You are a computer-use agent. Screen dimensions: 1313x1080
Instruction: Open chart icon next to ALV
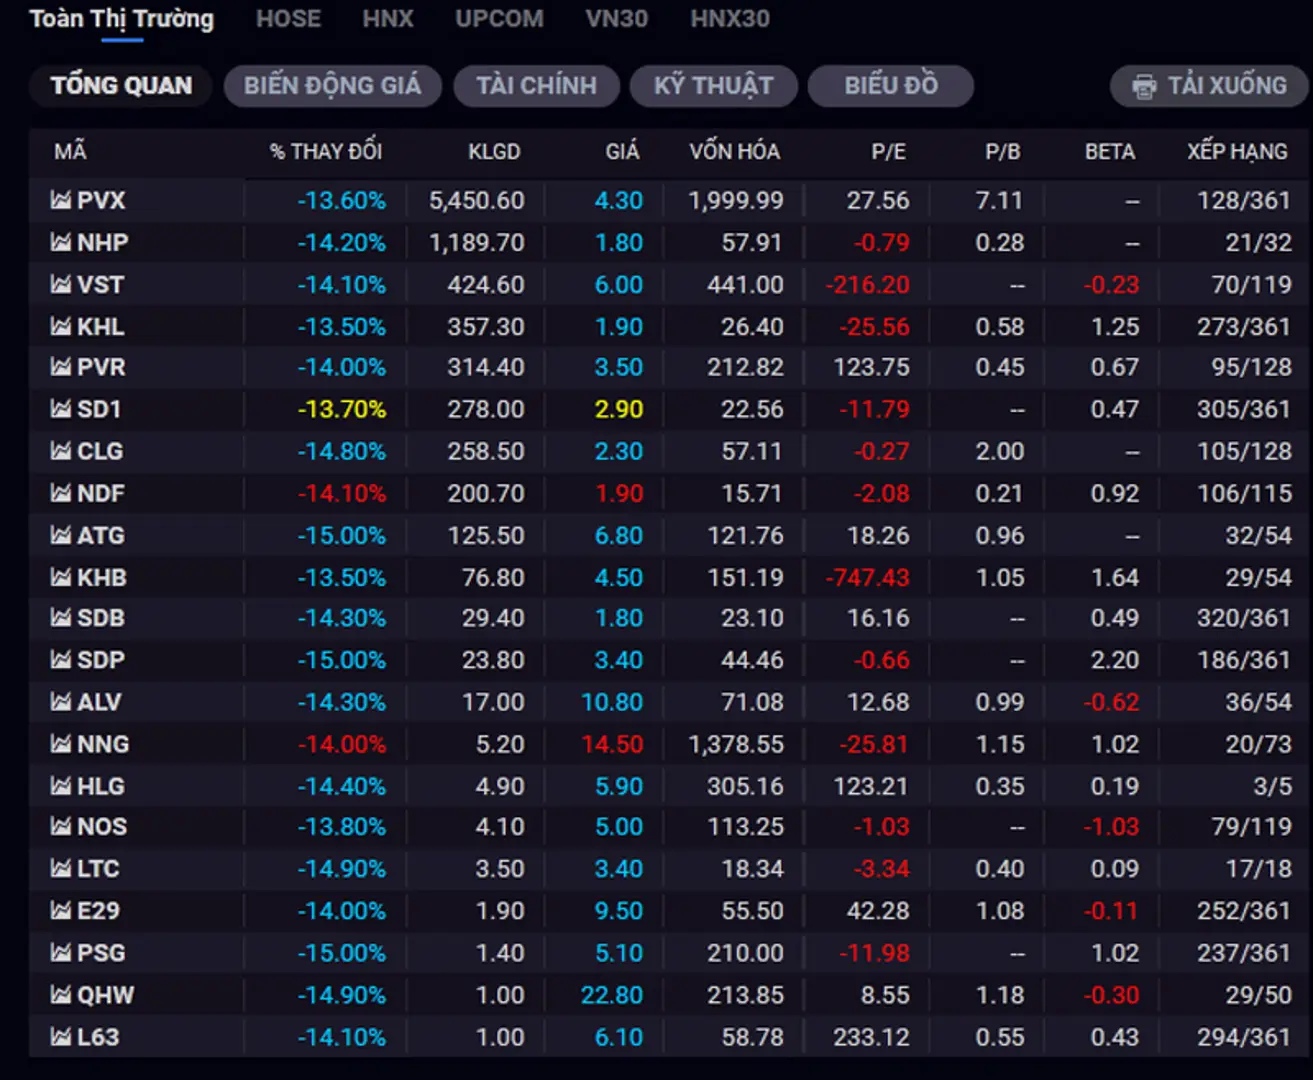coord(61,702)
